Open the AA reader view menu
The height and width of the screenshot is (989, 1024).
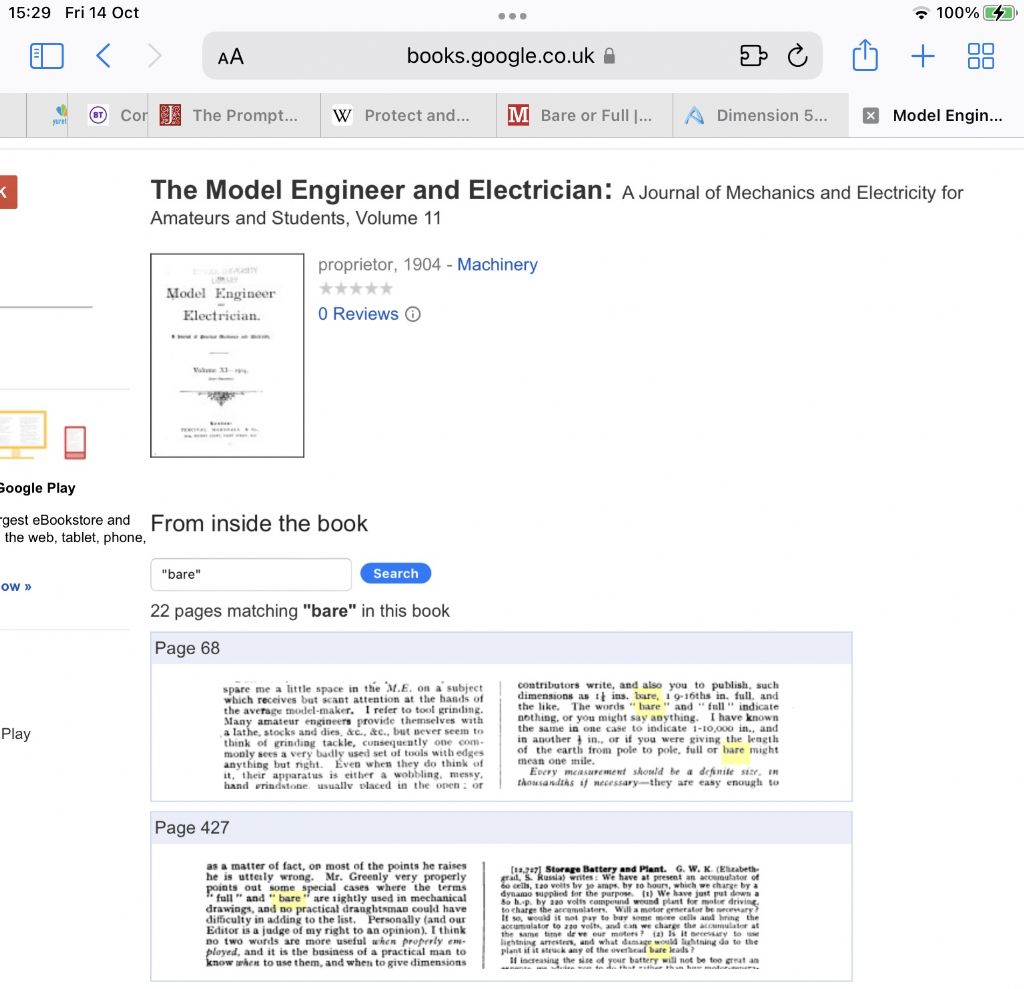point(231,57)
